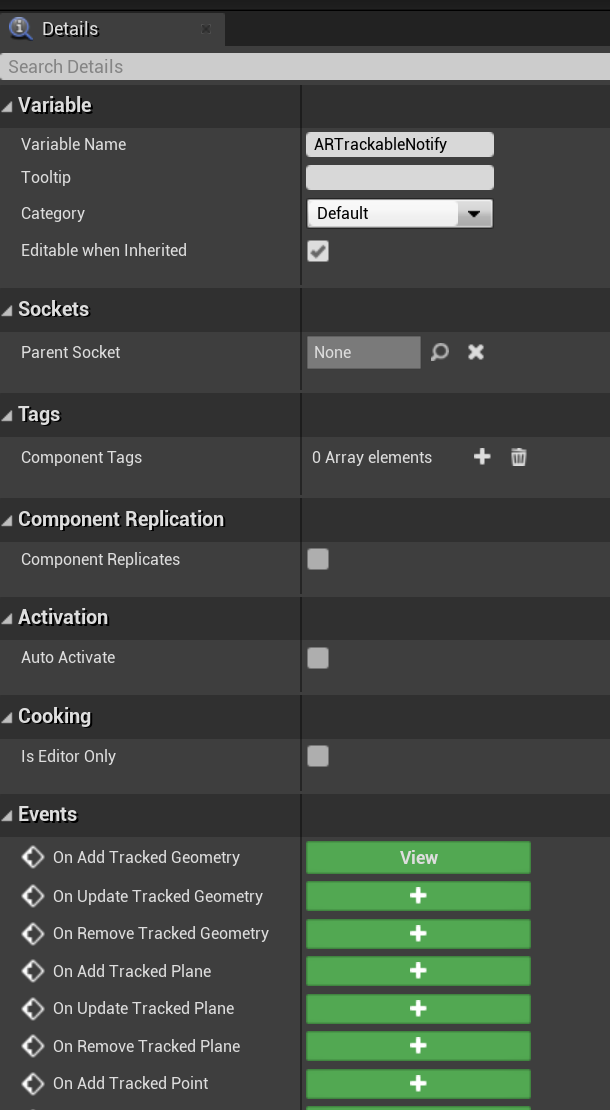Add the On Update Tracked Plane event

[418, 1008]
